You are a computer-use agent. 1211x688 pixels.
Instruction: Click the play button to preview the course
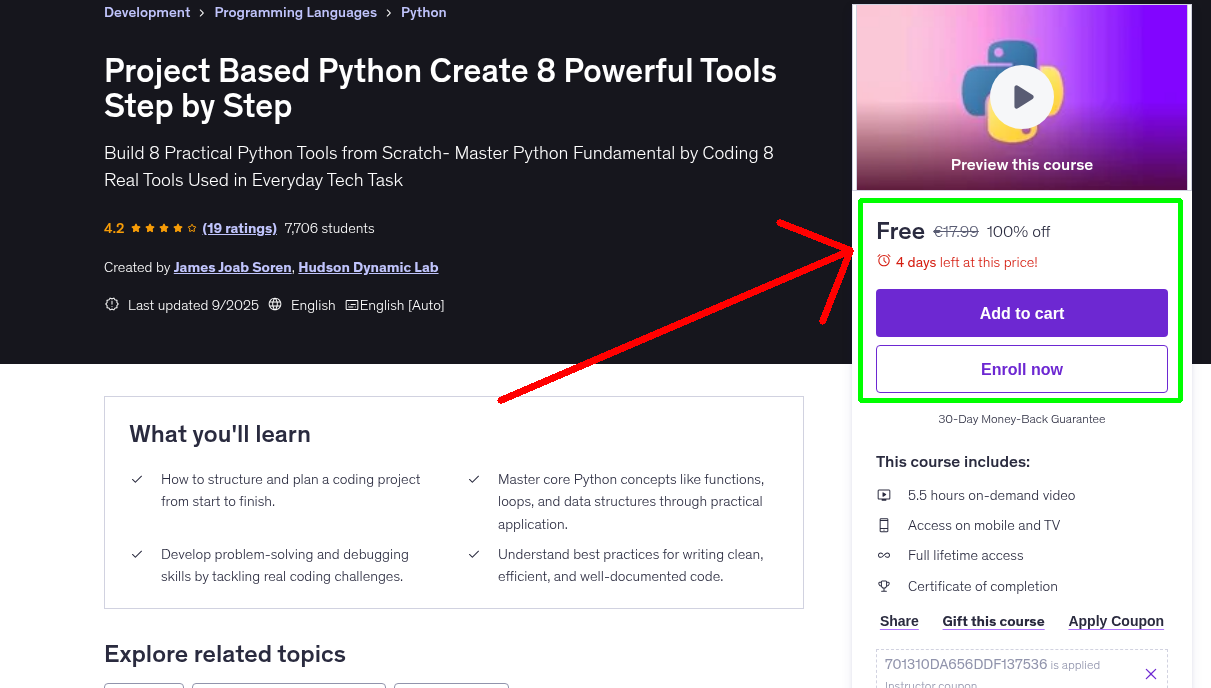click(x=1021, y=95)
